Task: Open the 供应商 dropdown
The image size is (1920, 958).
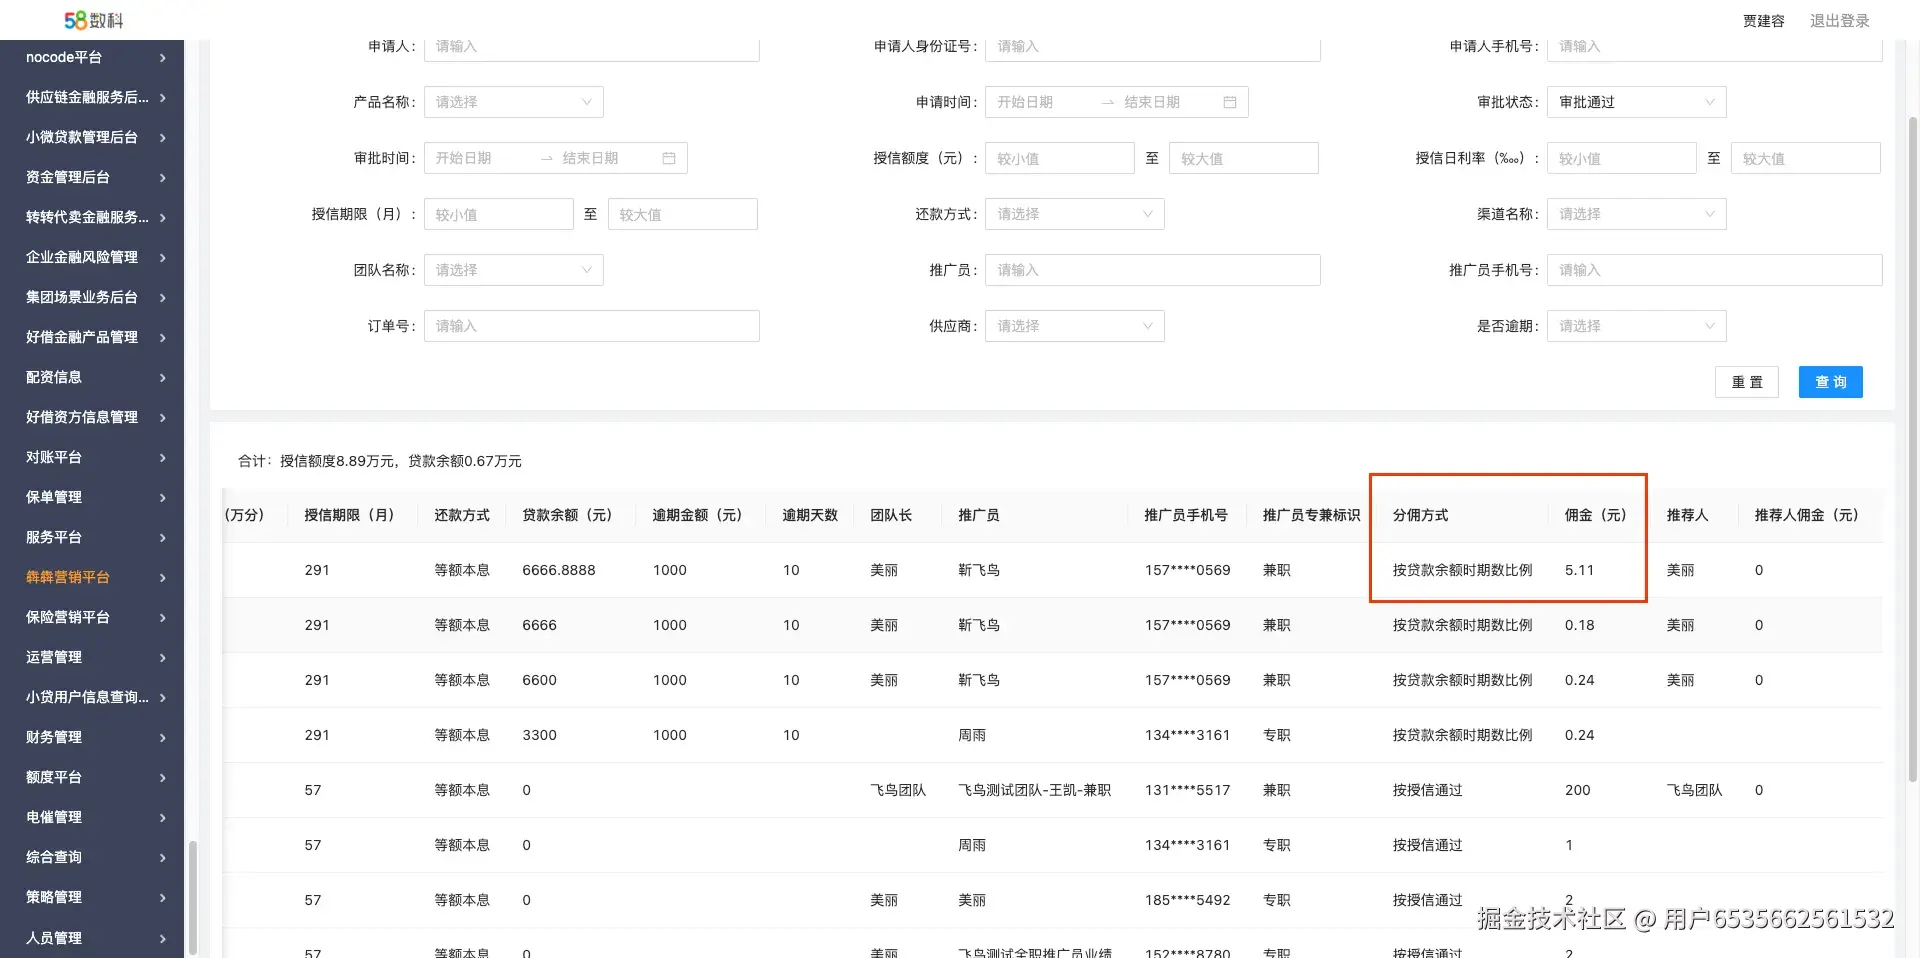Action: point(1074,326)
